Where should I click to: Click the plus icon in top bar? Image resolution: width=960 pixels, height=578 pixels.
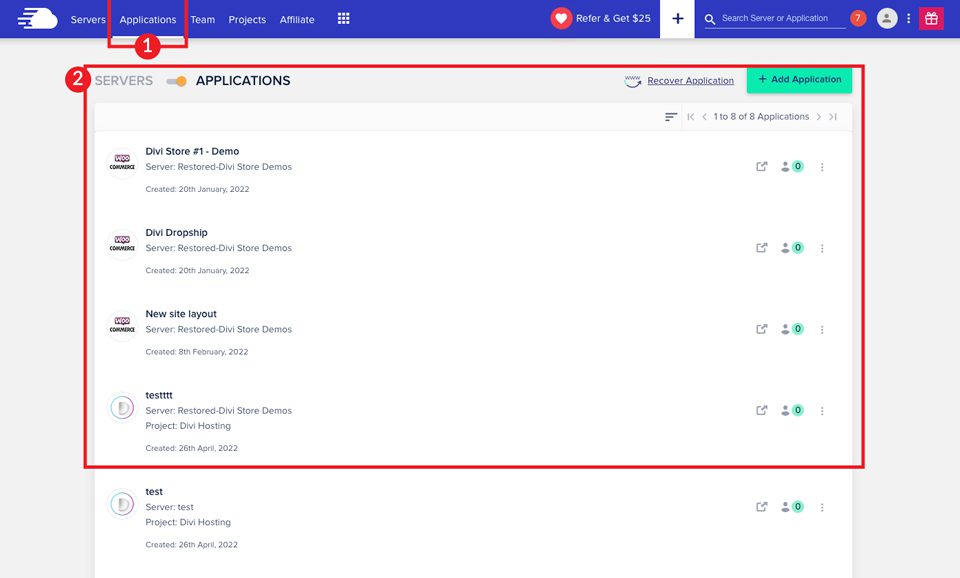tap(677, 19)
